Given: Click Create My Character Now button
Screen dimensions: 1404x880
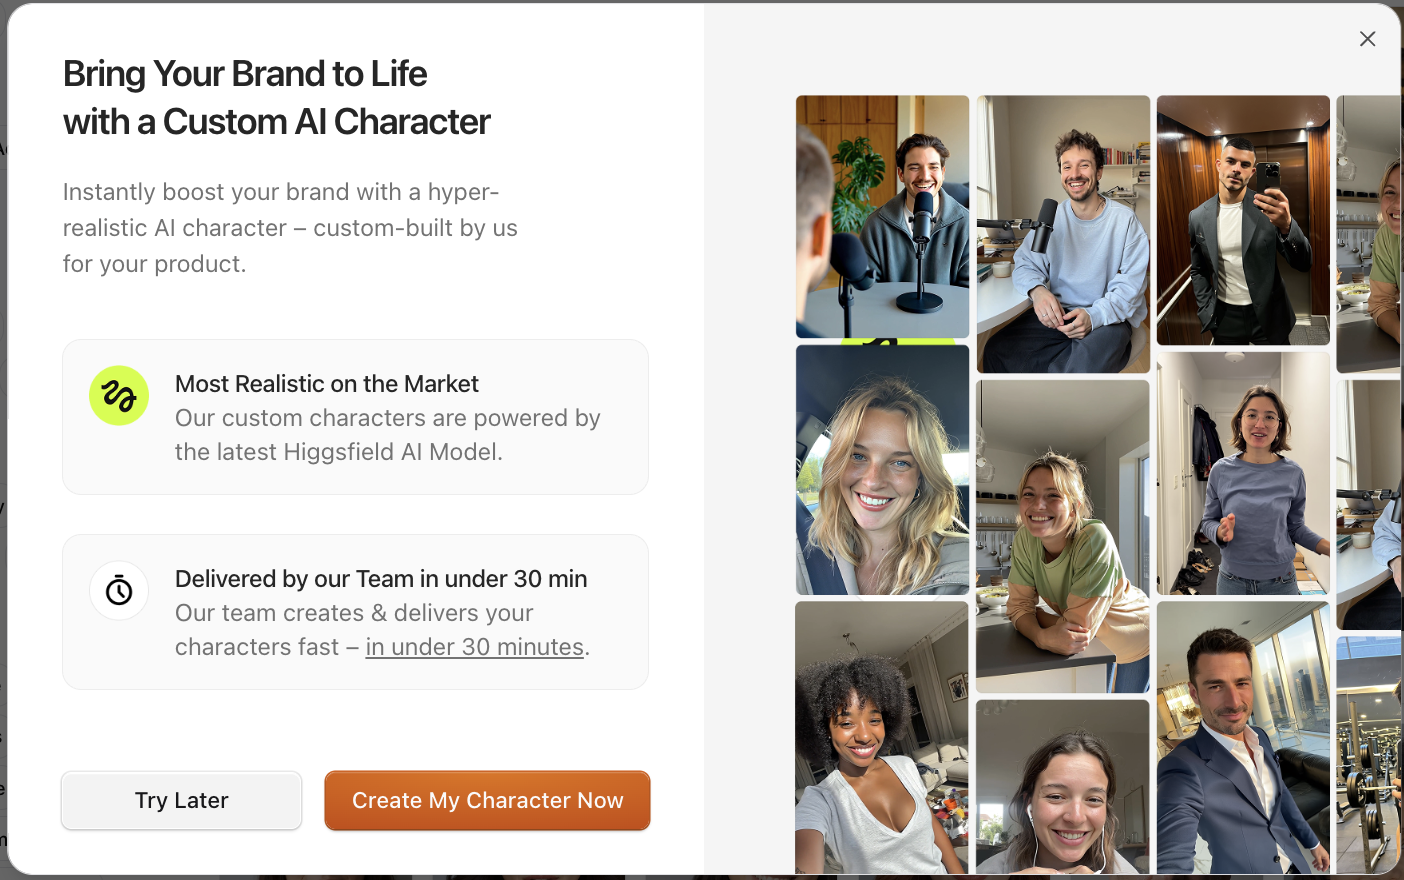Looking at the screenshot, I should pyautogui.click(x=487, y=800).
